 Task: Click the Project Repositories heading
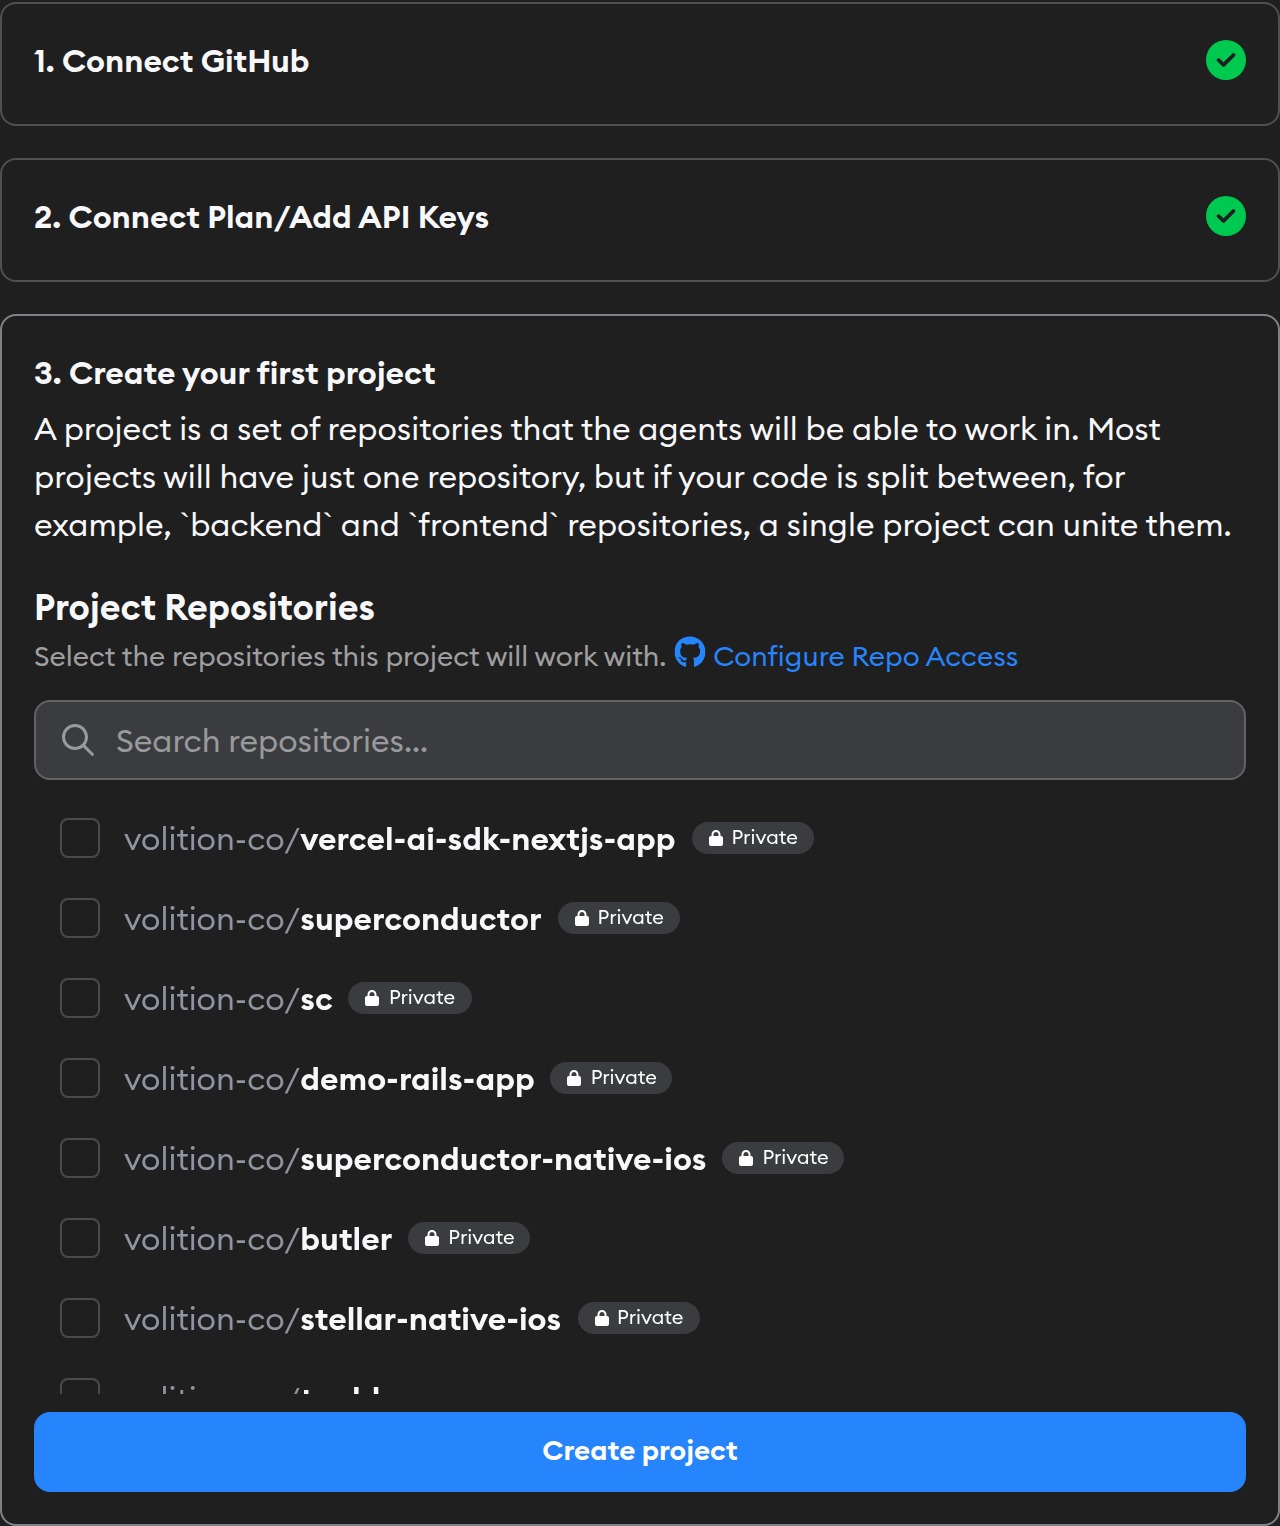pos(204,608)
